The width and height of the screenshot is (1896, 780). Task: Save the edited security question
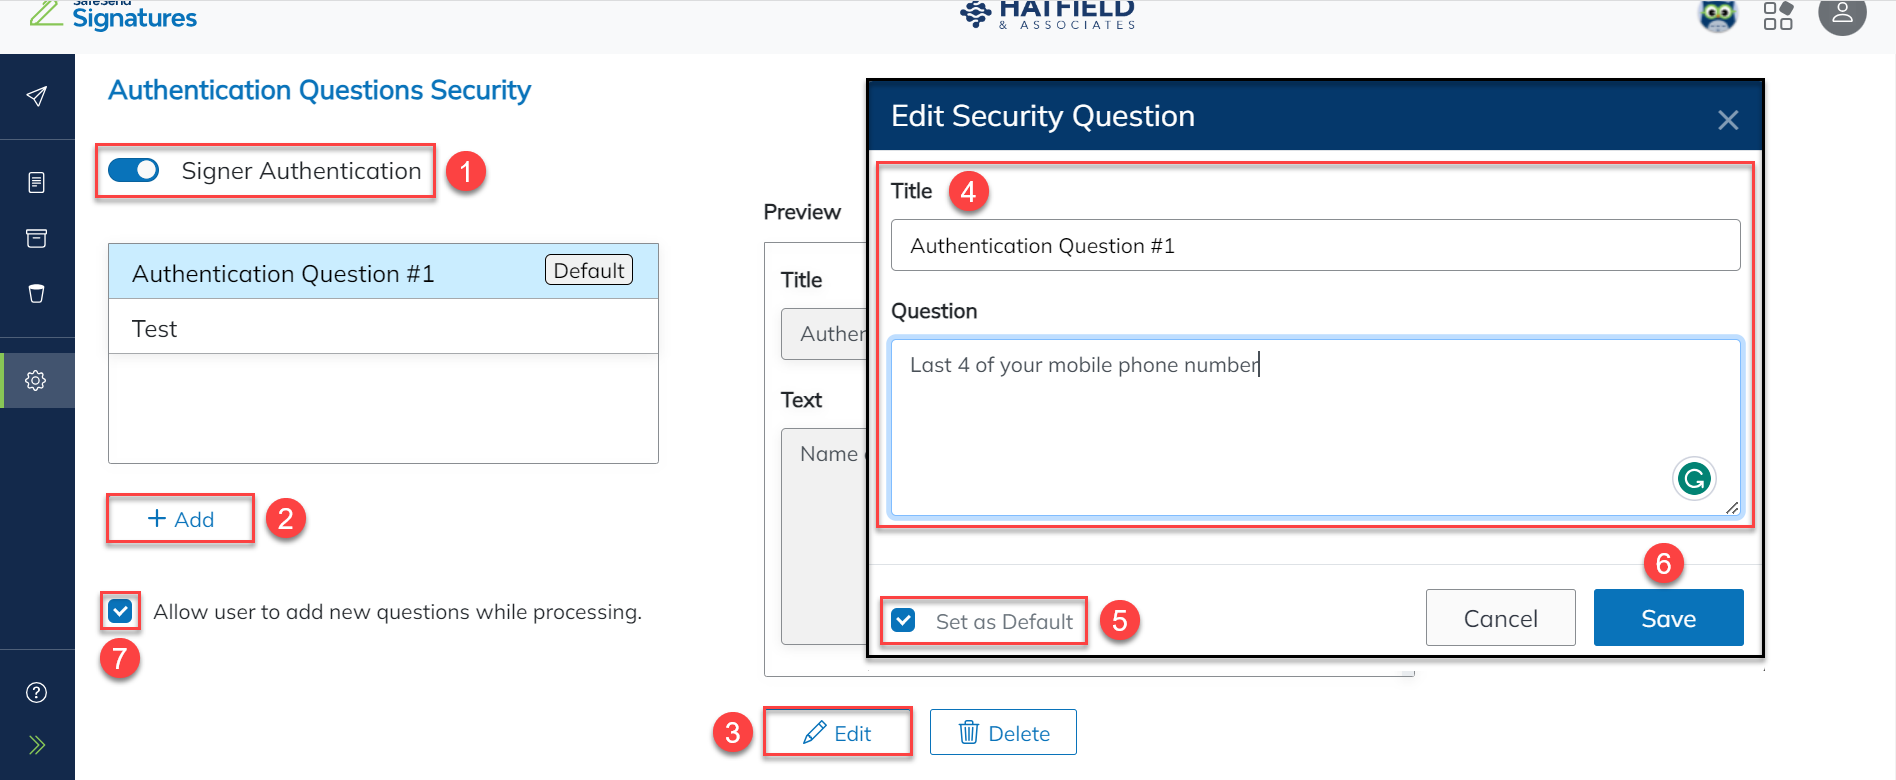point(1668,617)
